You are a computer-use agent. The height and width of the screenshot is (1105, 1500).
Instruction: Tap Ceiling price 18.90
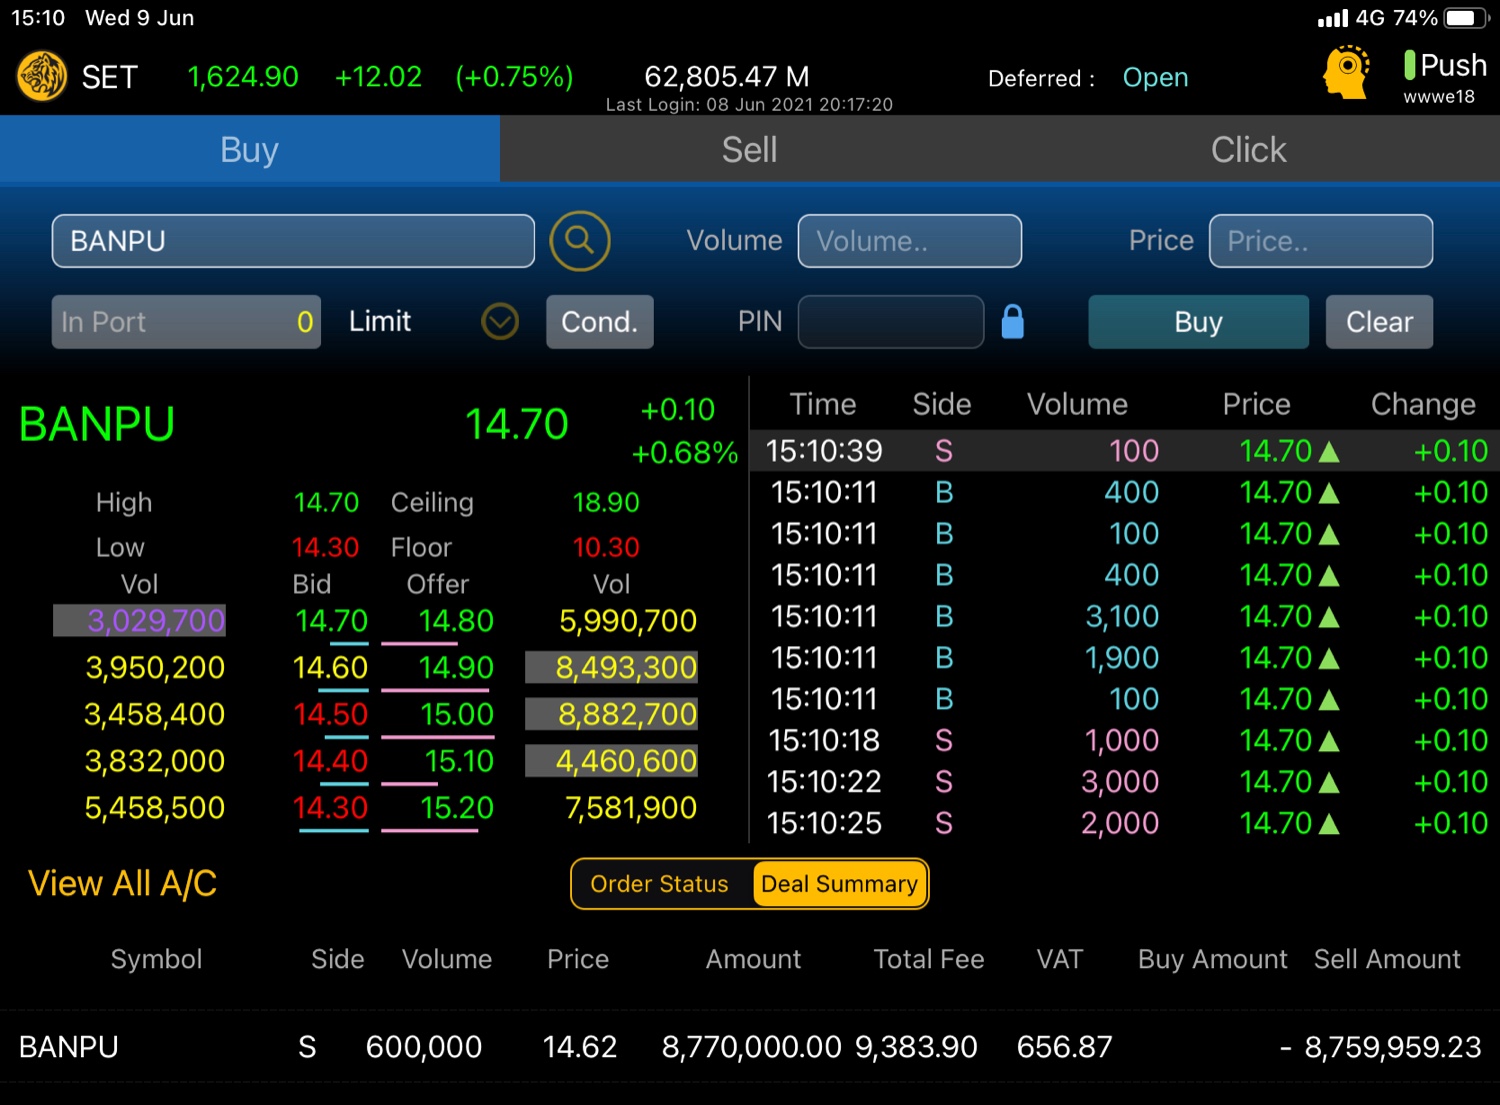pos(606,502)
